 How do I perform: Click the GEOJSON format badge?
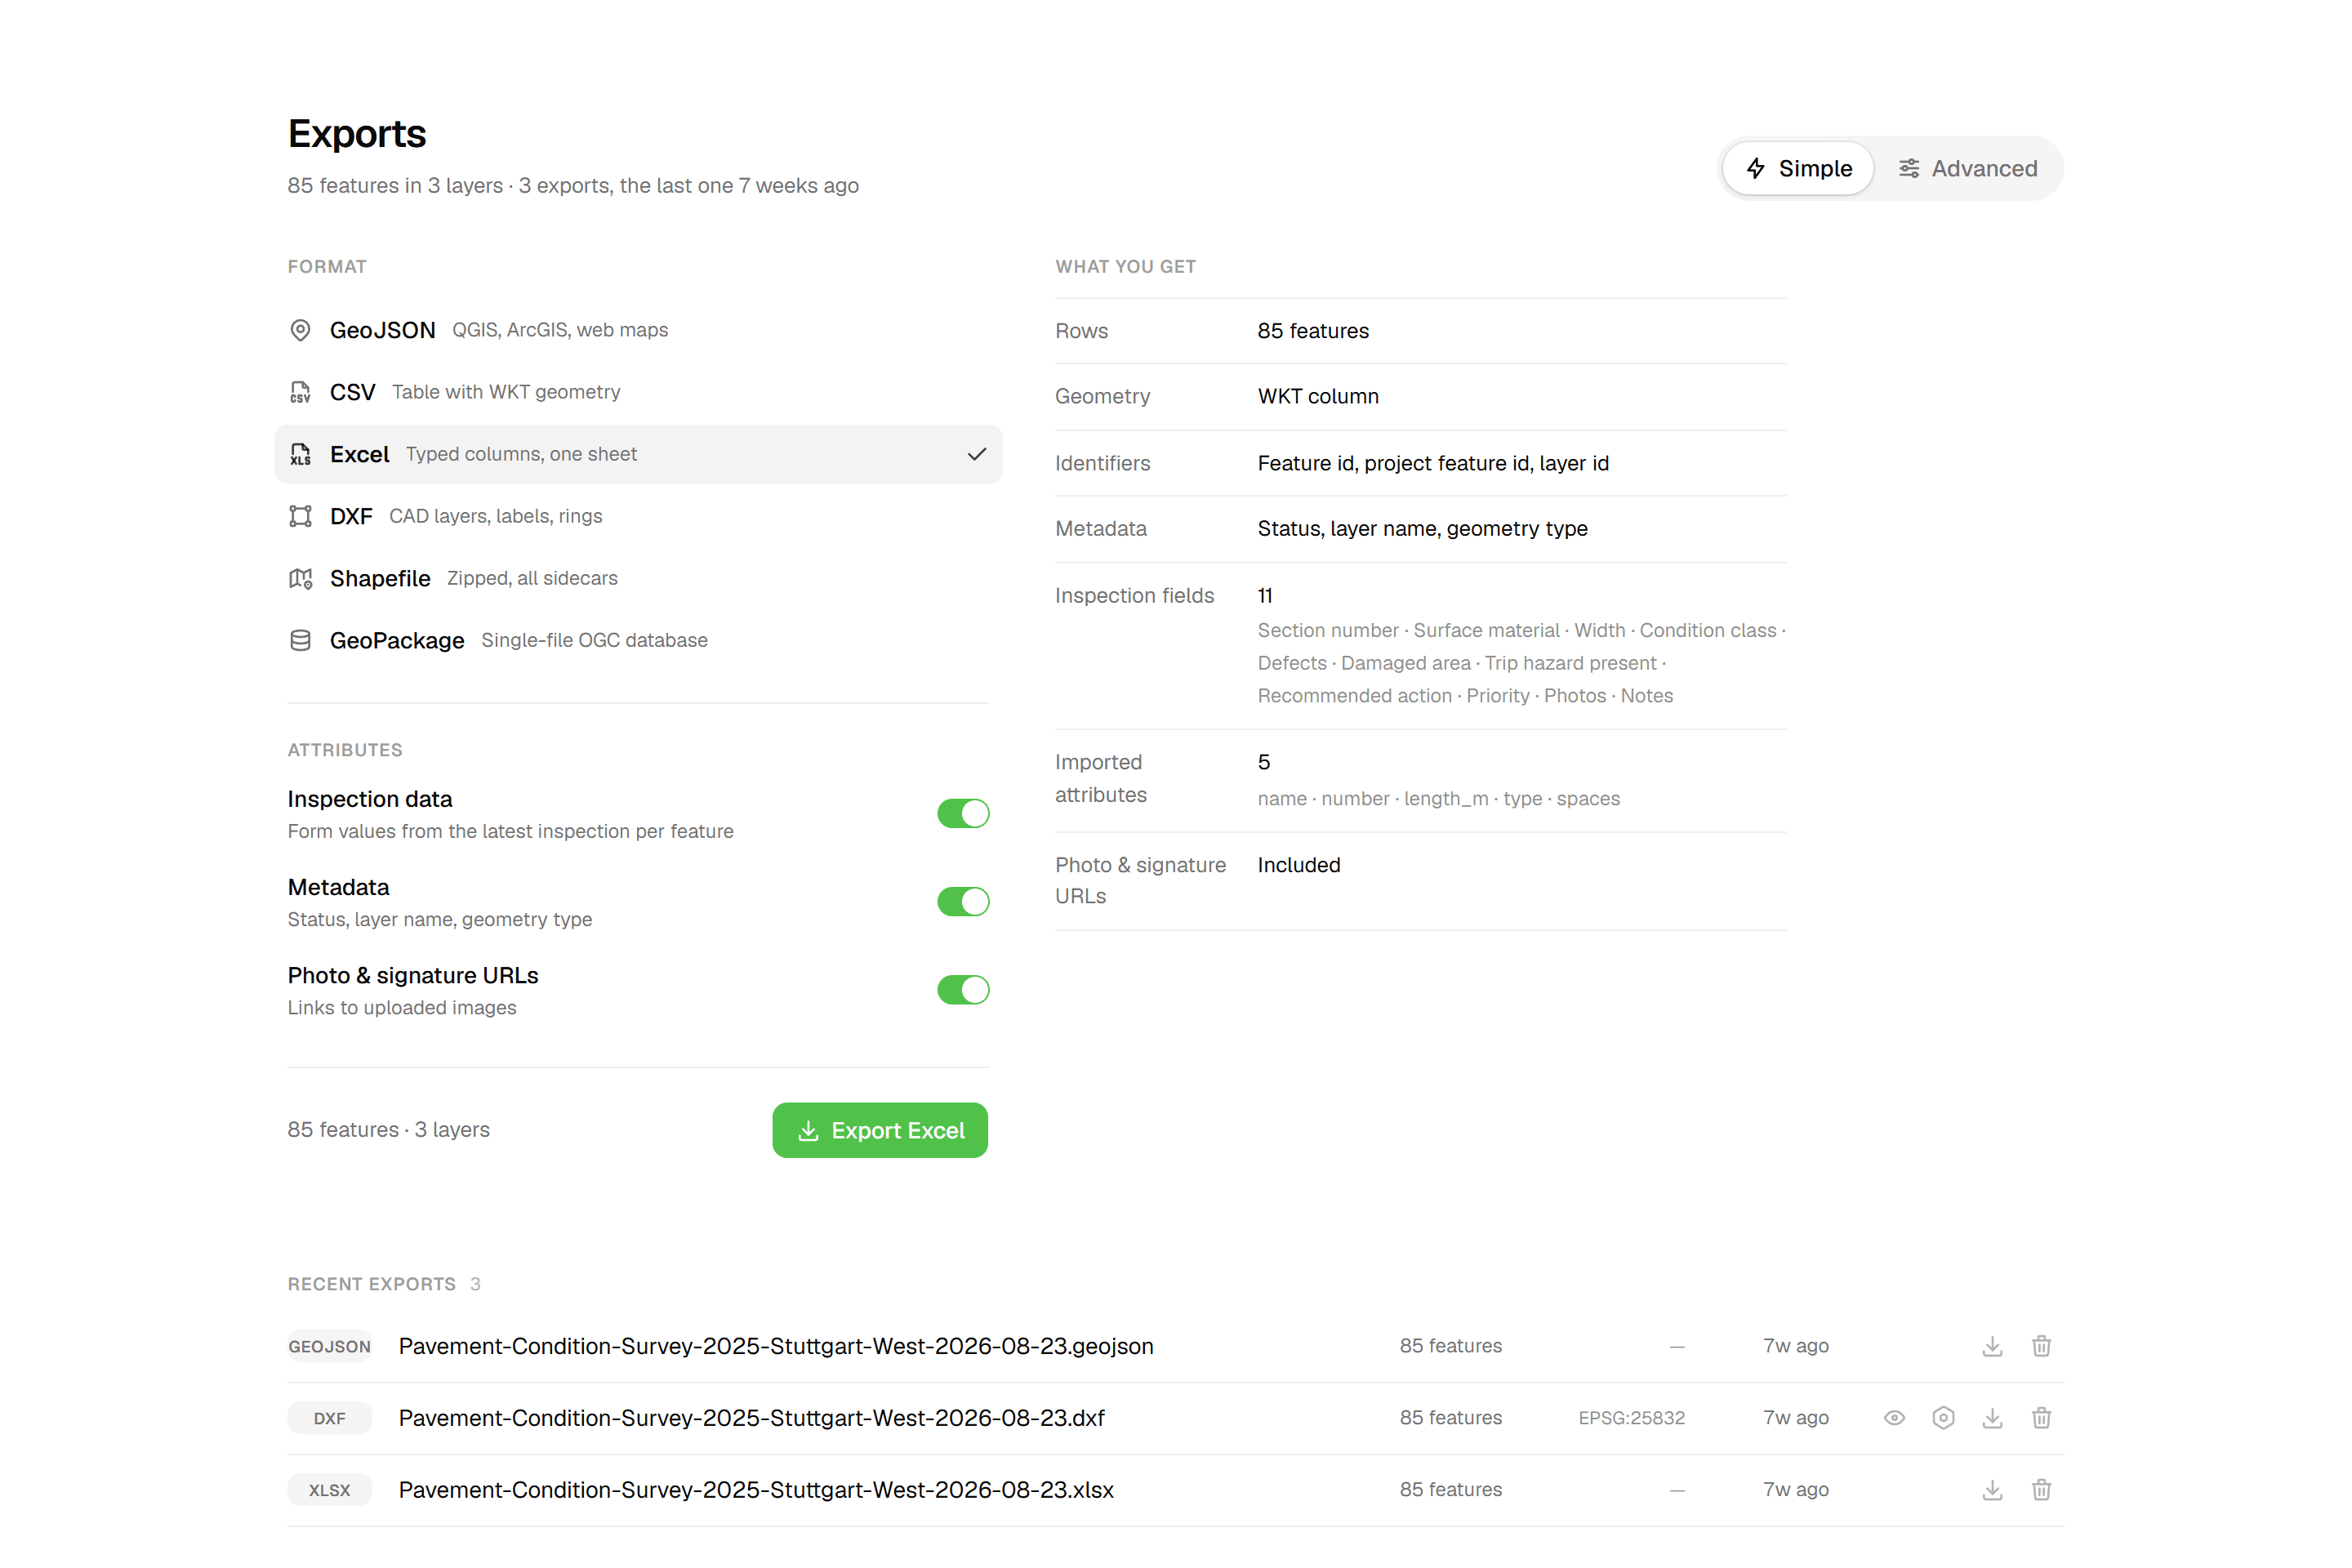(x=330, y=1346)
